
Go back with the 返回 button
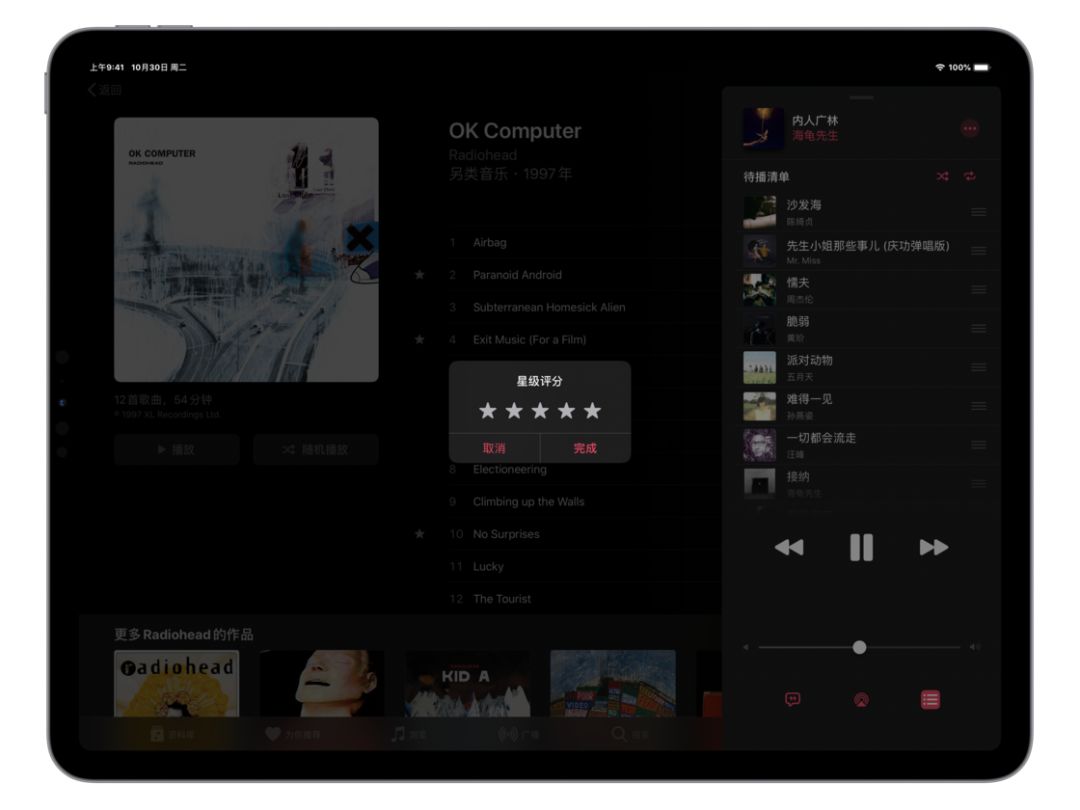(x=105, y=90)
